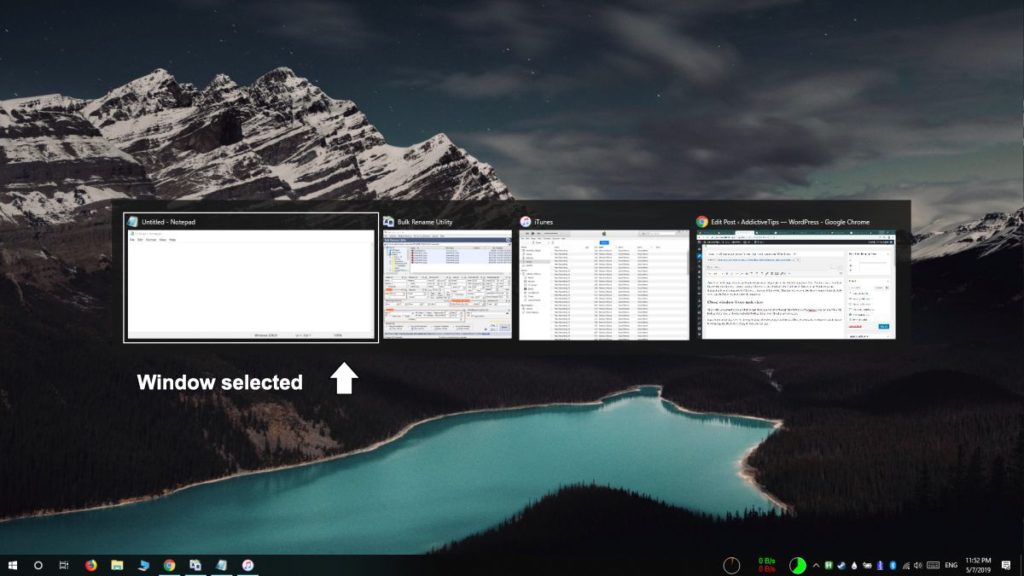This screenshot has width=1024, height=576.
Task: Expand hidden icons with the tray chevron
Action: [816, 564]
